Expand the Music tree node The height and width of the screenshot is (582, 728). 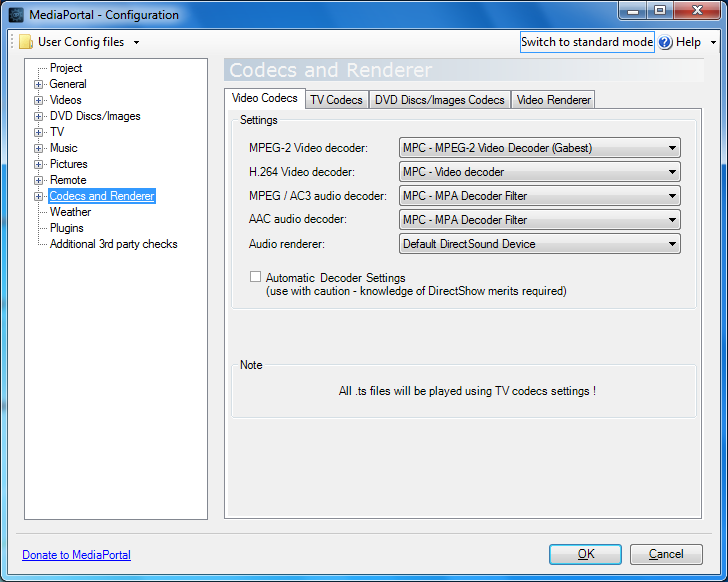pos(39,148)
